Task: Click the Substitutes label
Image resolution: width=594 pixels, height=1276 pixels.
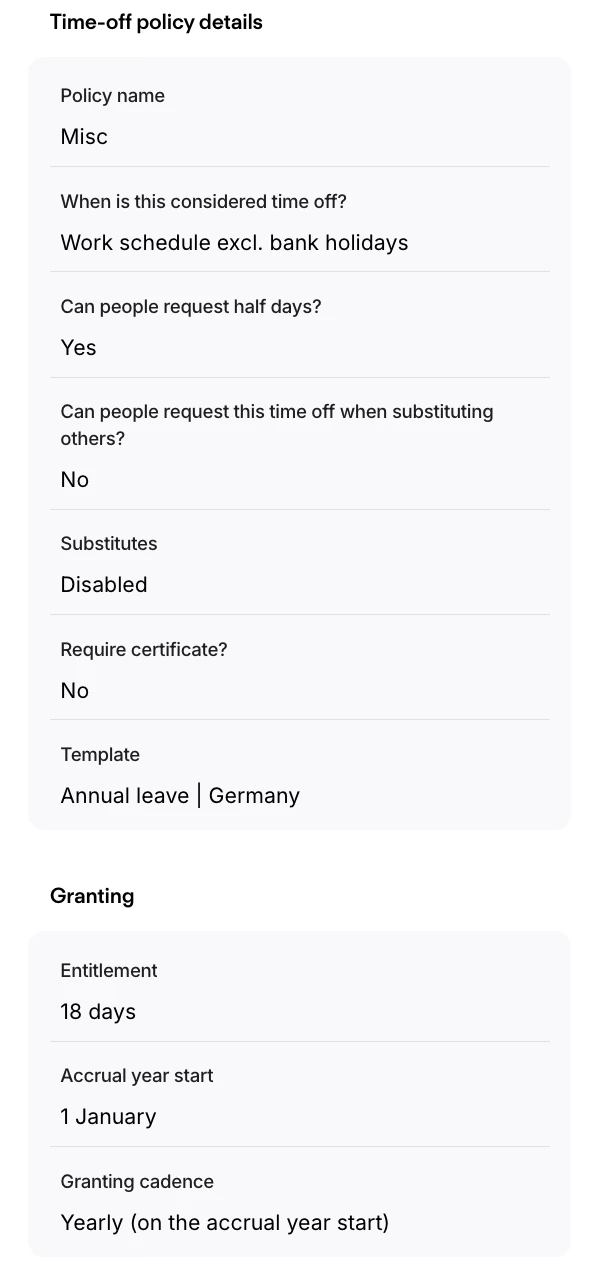Action: [x=109, y=544]
